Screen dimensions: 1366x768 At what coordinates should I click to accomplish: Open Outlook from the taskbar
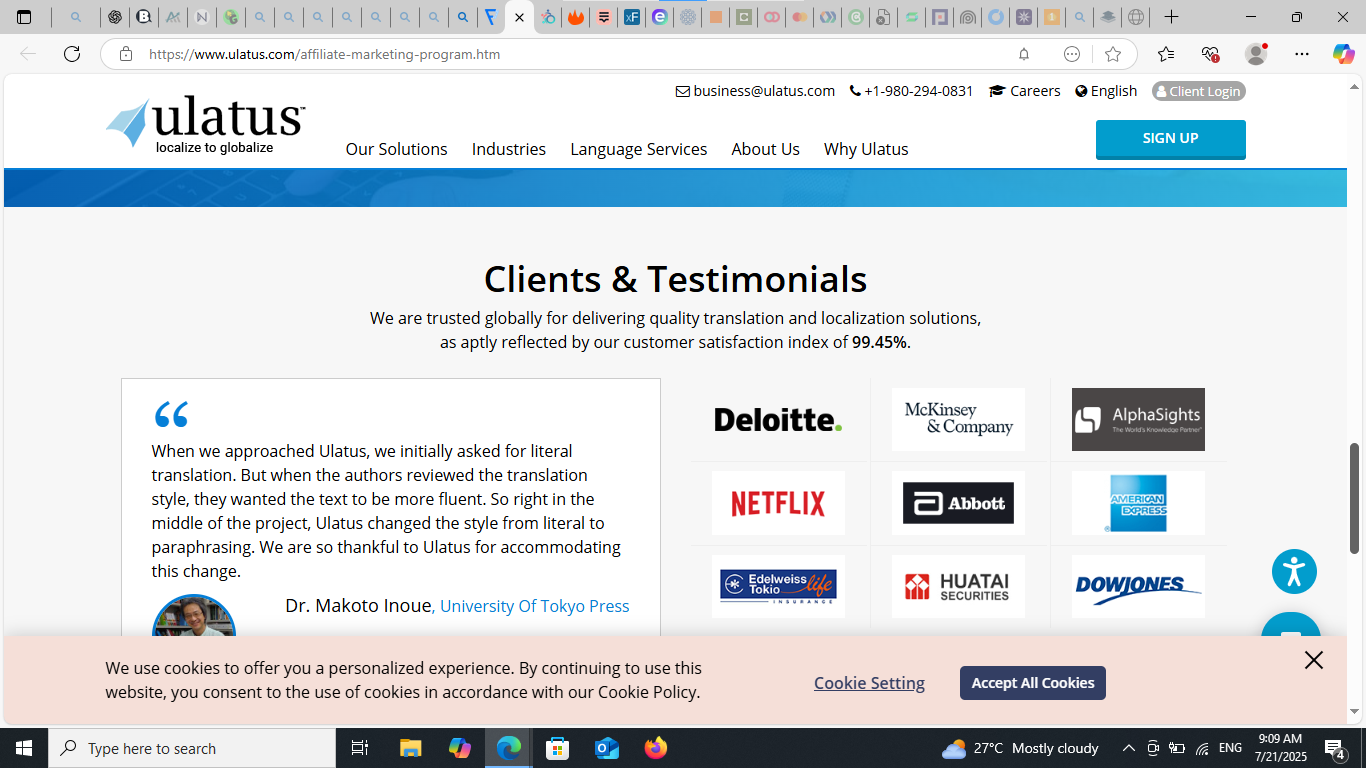click(607, 748)
